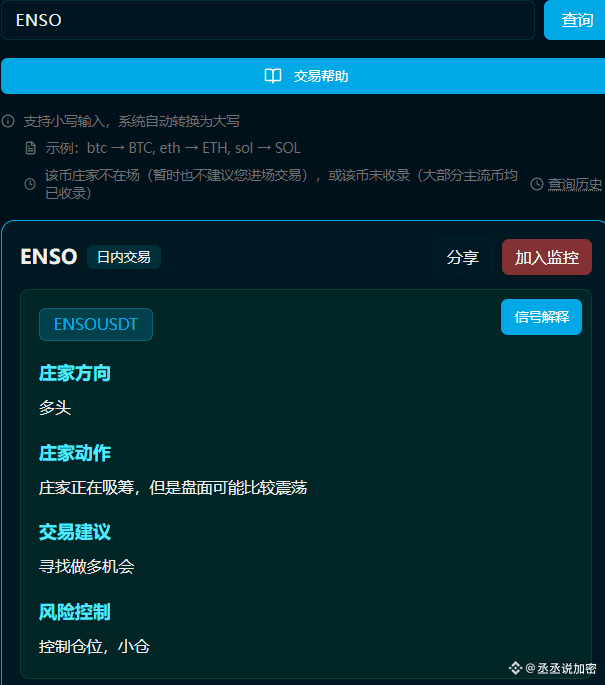Click the 风险控制 section heading

75,612
